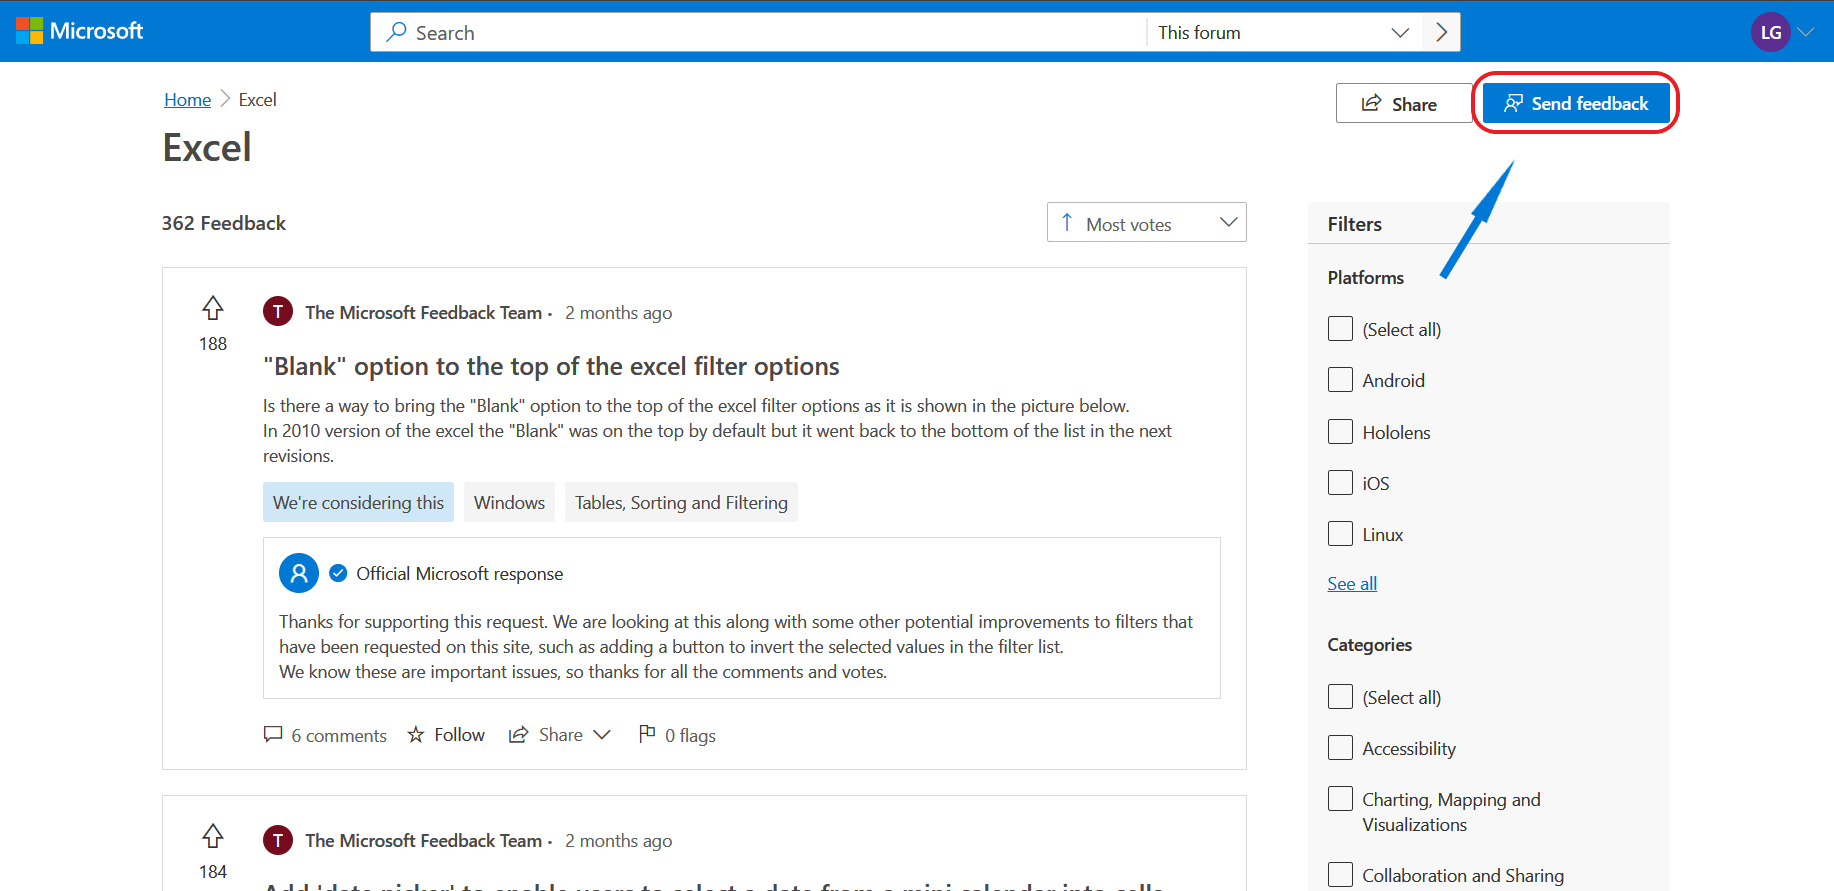Click the Microsoft logo
The width and height of the screenshot is (1834, 891).
80,31
